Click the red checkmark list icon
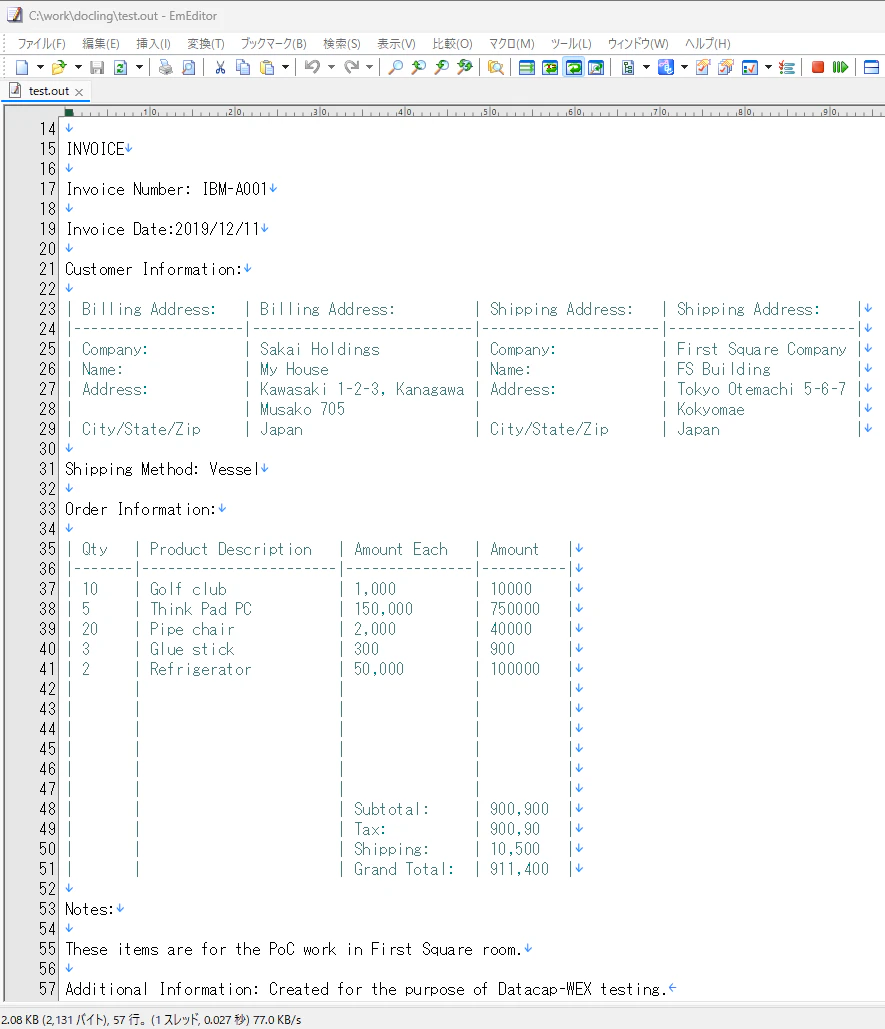Viewport: 885px width, 1029px height. point(787,67)
